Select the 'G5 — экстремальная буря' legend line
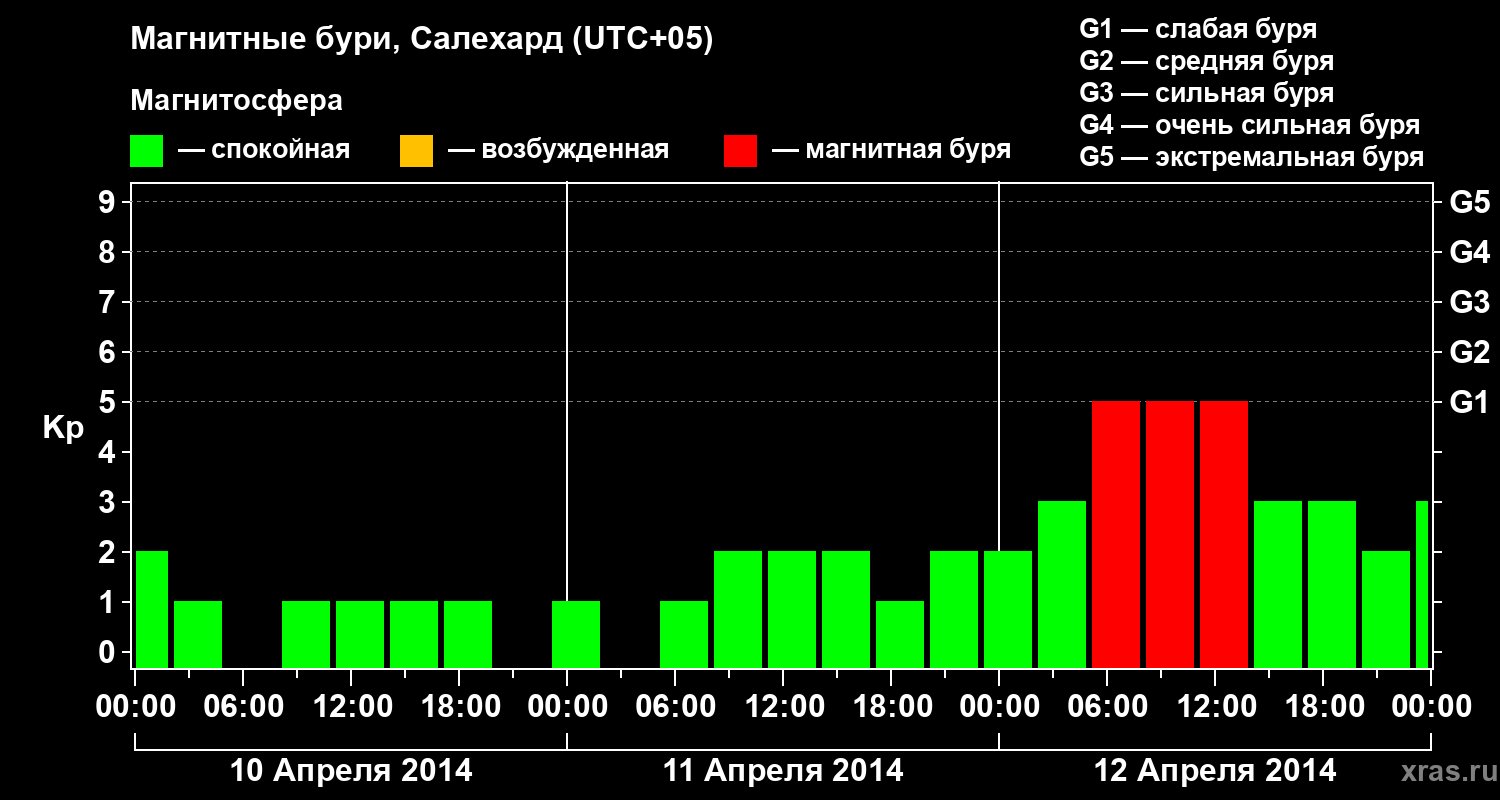This screenshot has height=800, width=1500. 1252,157
